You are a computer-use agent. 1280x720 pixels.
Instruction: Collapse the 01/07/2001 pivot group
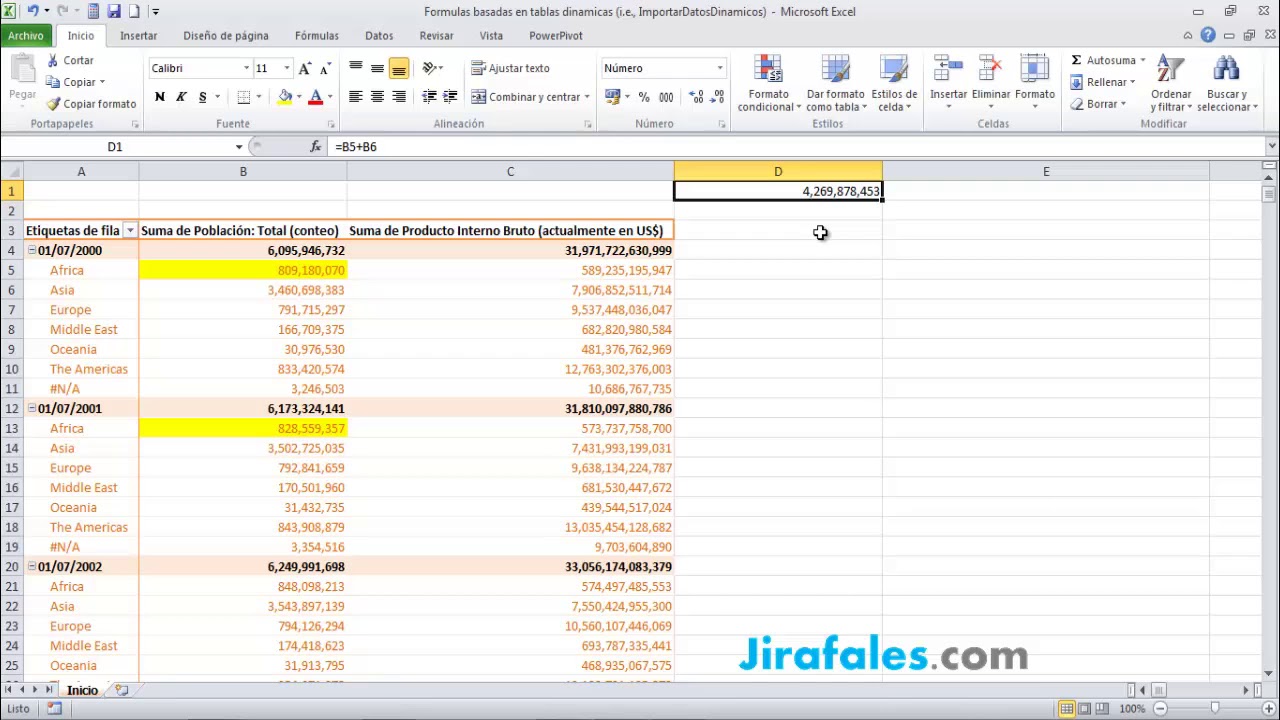31,408
